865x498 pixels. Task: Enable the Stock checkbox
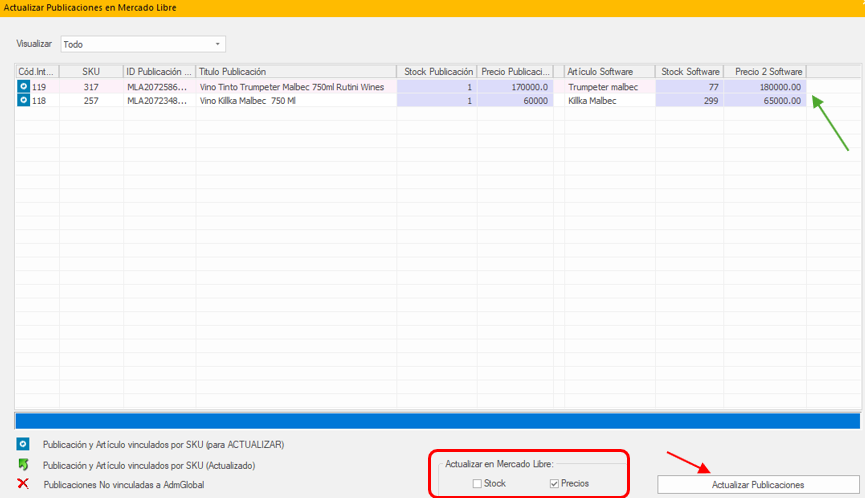click(x=477, y=484)
